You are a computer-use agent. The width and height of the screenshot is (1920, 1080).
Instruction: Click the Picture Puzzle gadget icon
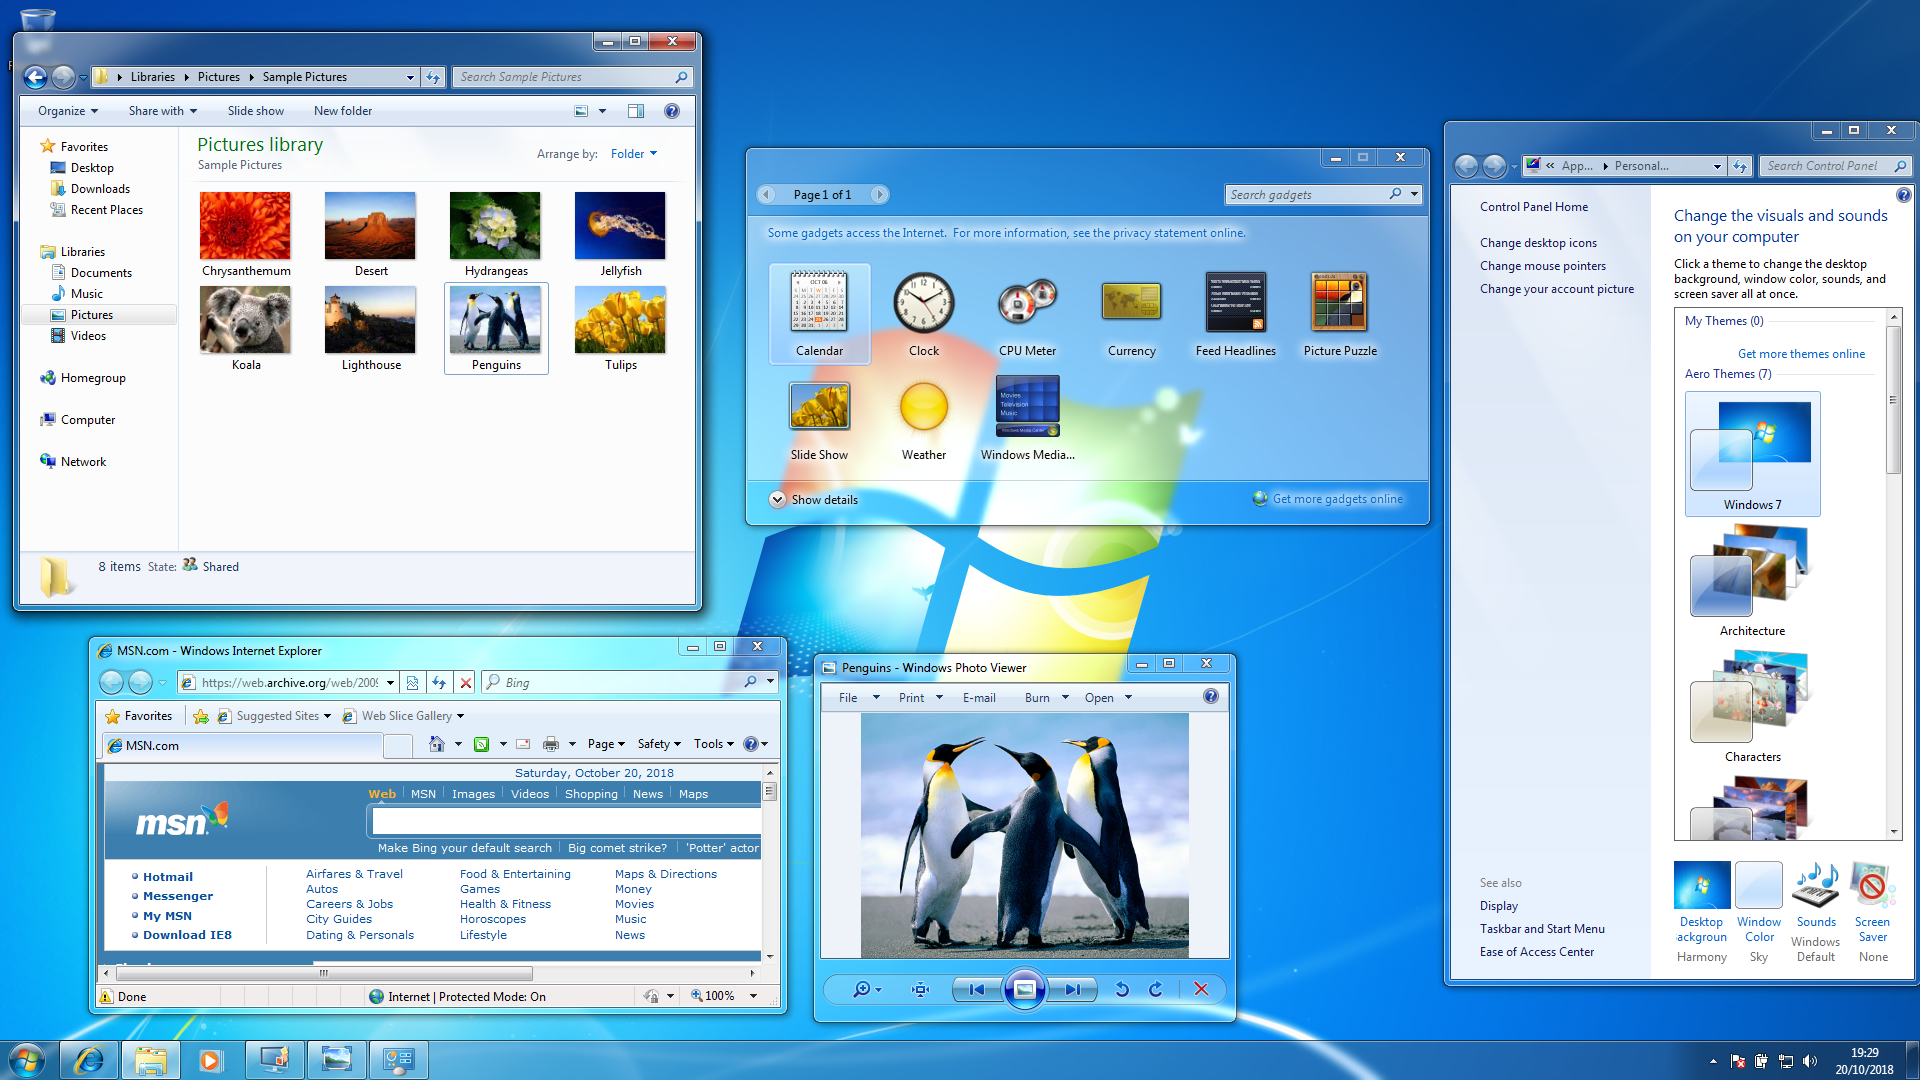coord(1339,304)
